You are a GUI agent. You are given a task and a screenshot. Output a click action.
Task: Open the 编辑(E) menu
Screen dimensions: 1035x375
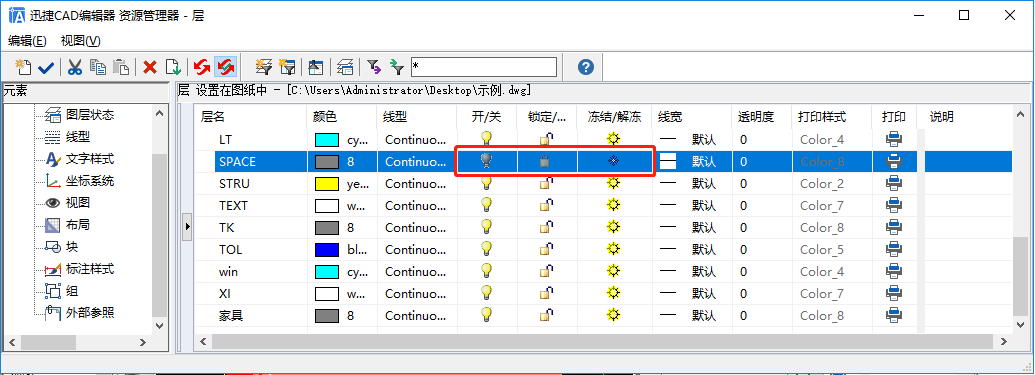click(x=27, y=41)
